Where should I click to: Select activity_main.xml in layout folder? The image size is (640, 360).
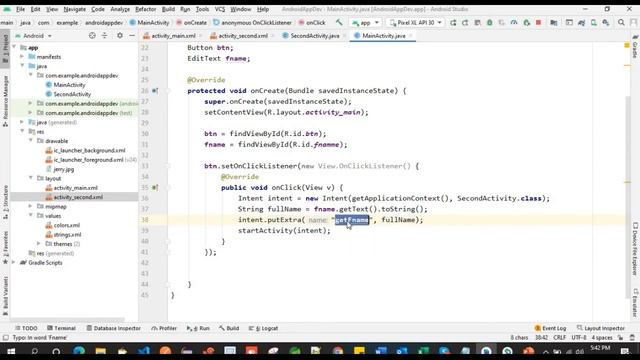(x=71, y=188)
